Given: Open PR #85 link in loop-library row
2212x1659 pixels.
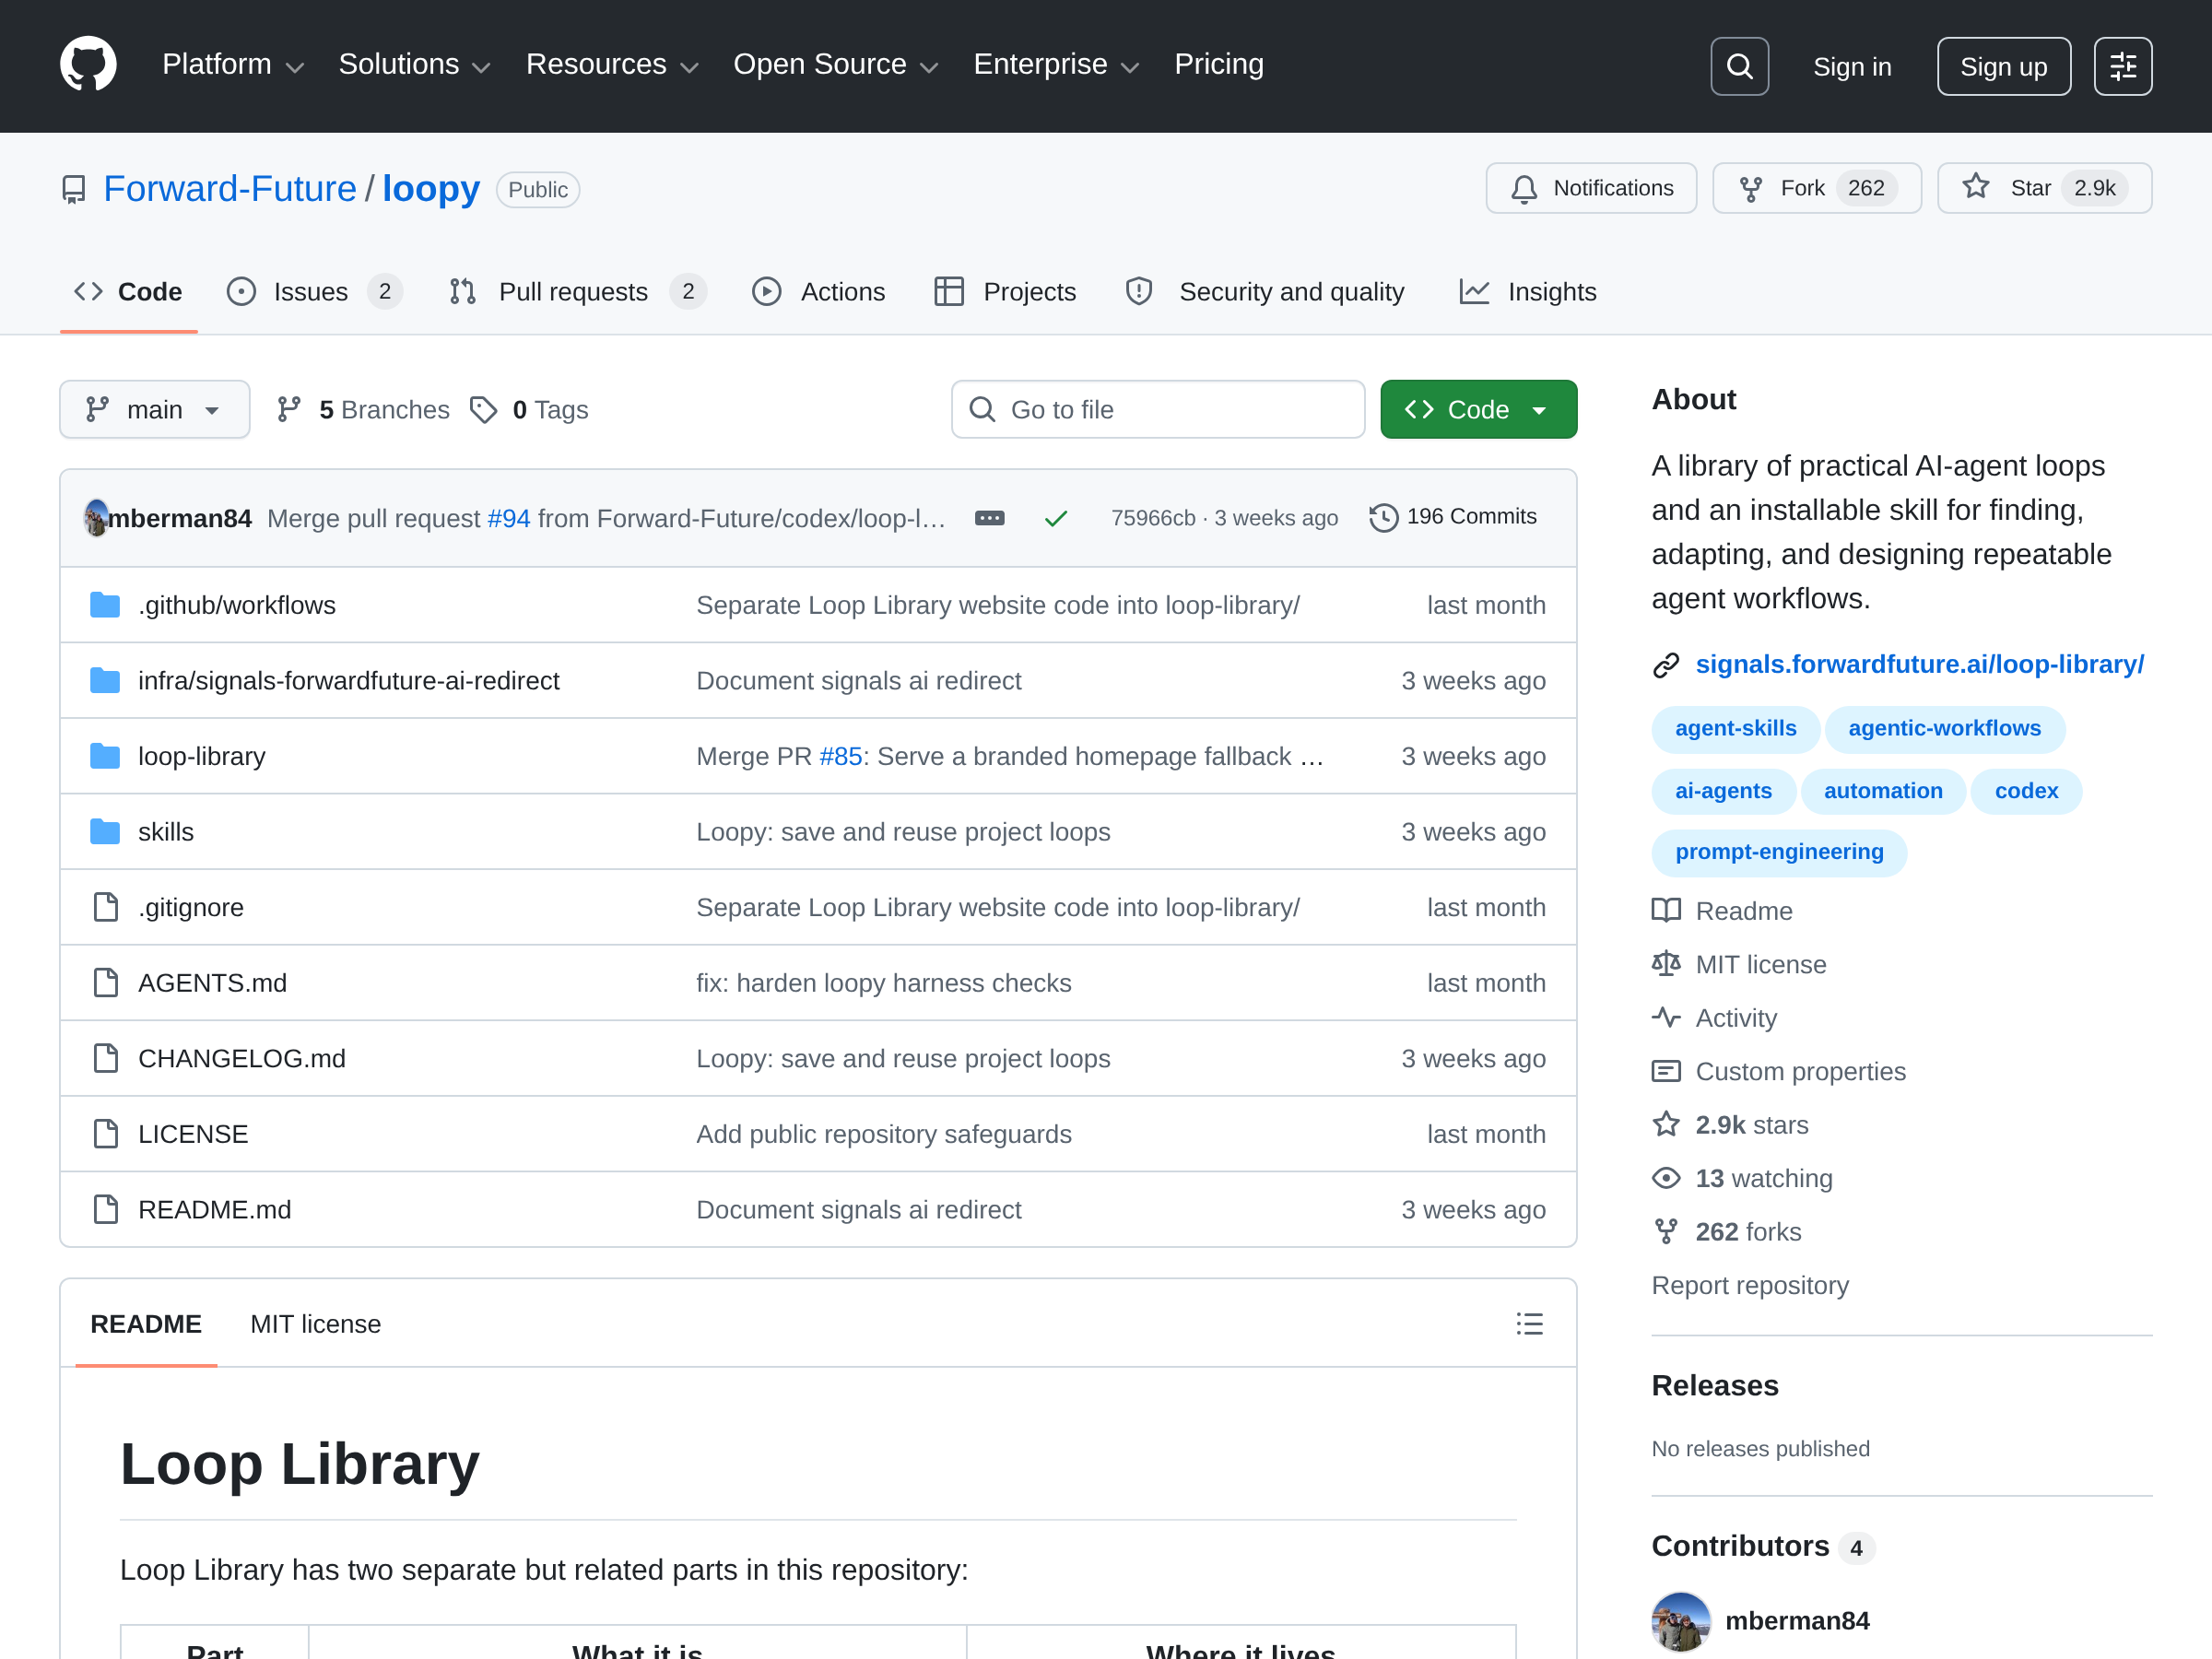Looking at the screenshot, I should 840,756.
